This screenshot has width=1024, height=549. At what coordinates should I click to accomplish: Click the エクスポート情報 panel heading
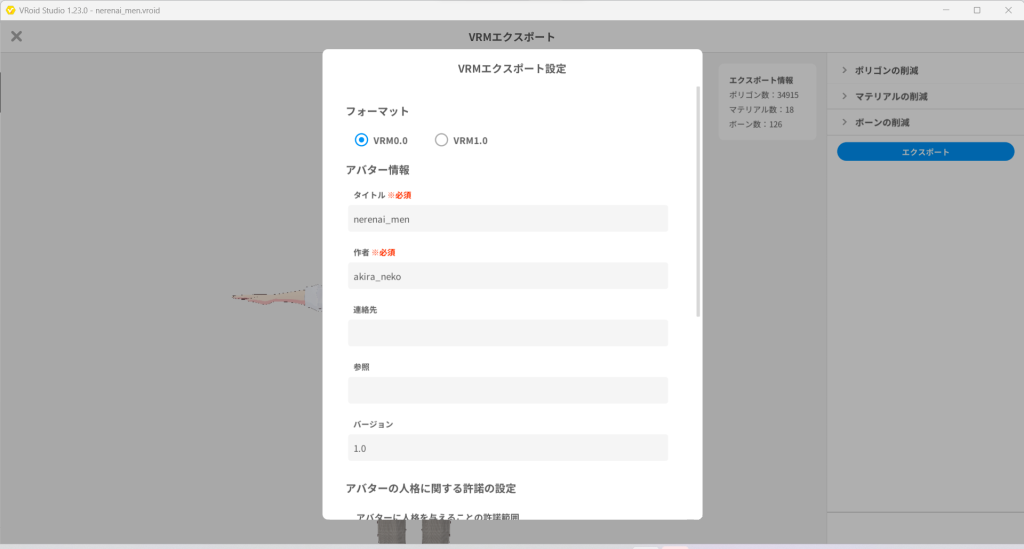click(x=761, y=80)
